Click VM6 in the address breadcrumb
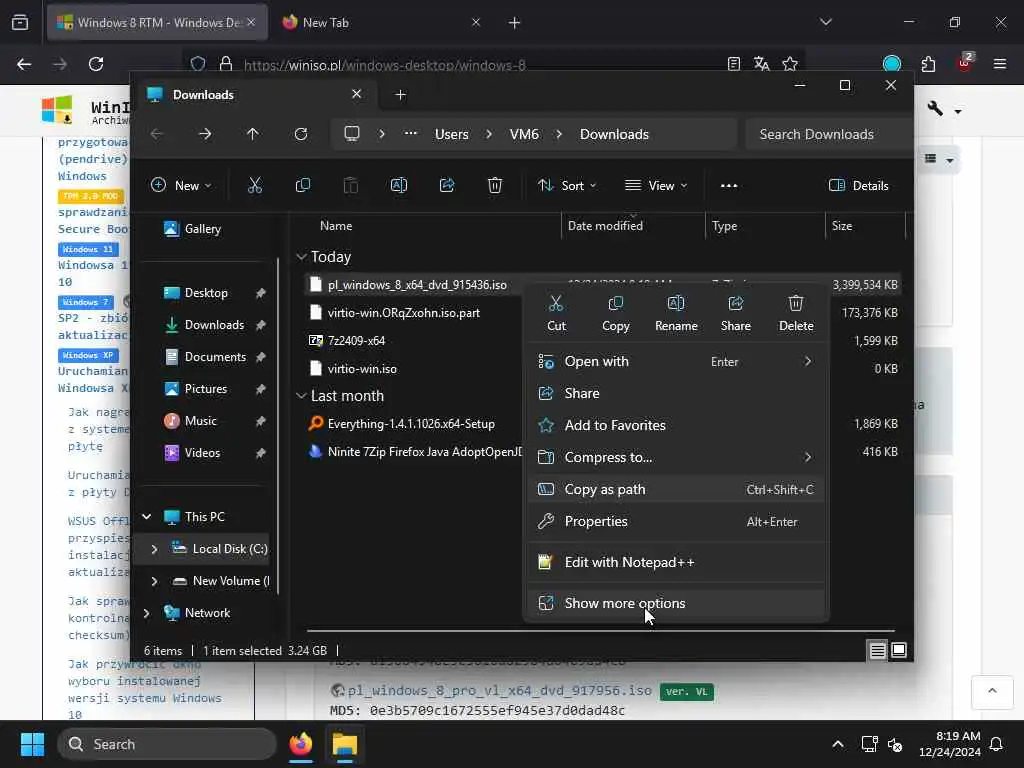The image size is (1024, 768). click(524, 134)
